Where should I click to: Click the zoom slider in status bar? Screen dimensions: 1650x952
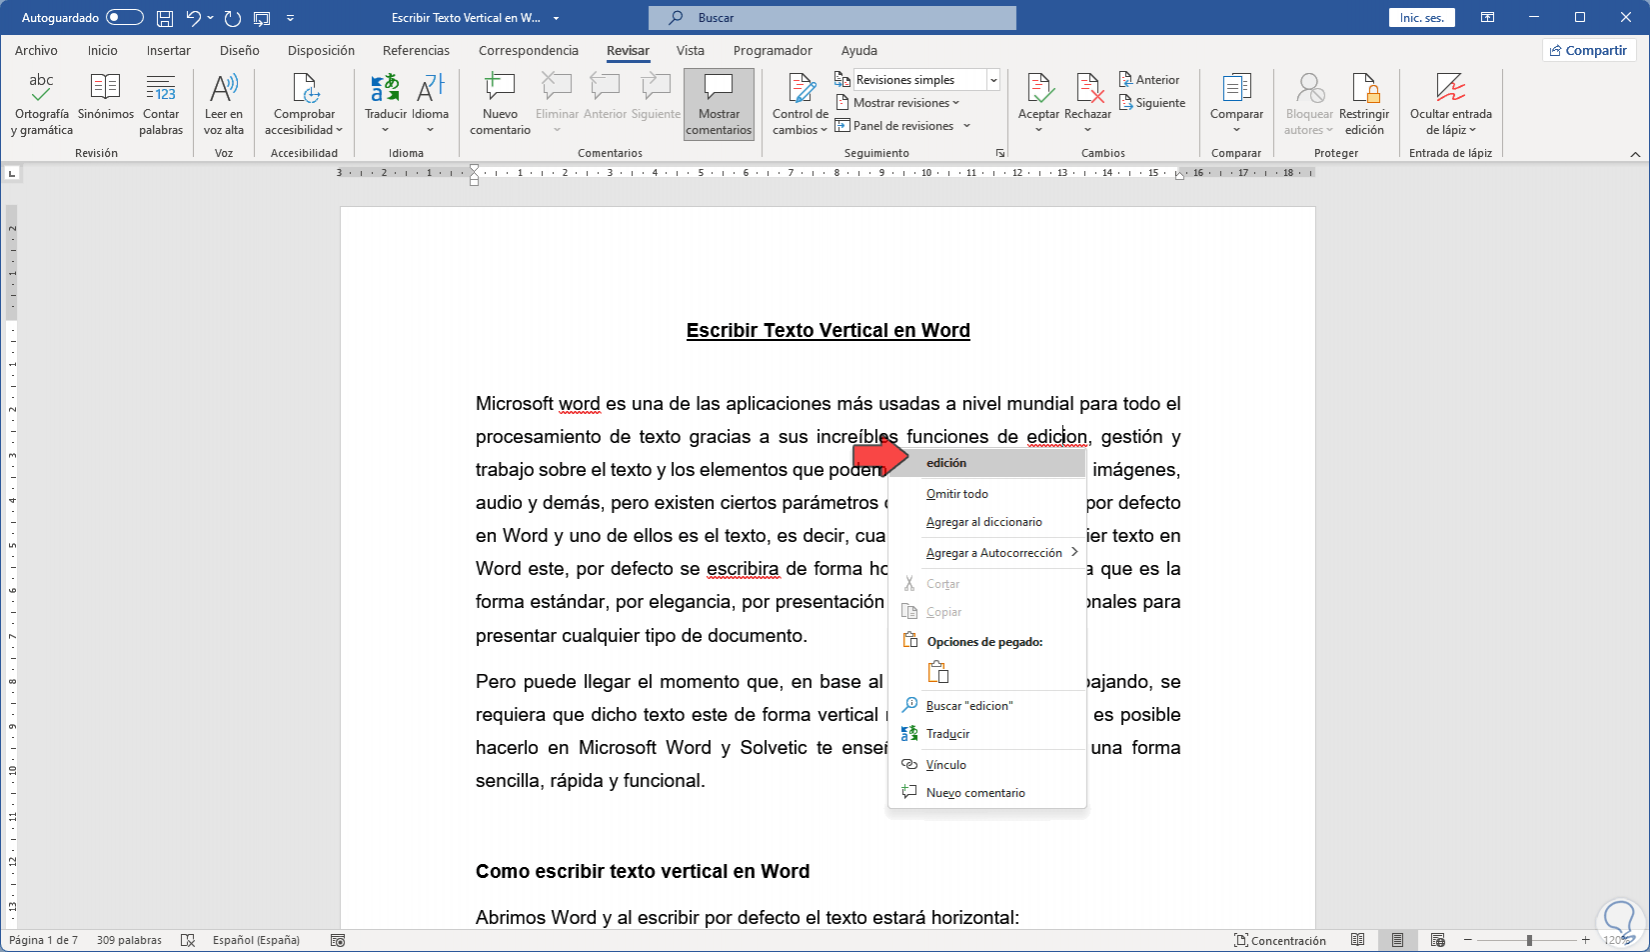[1529, 940]
